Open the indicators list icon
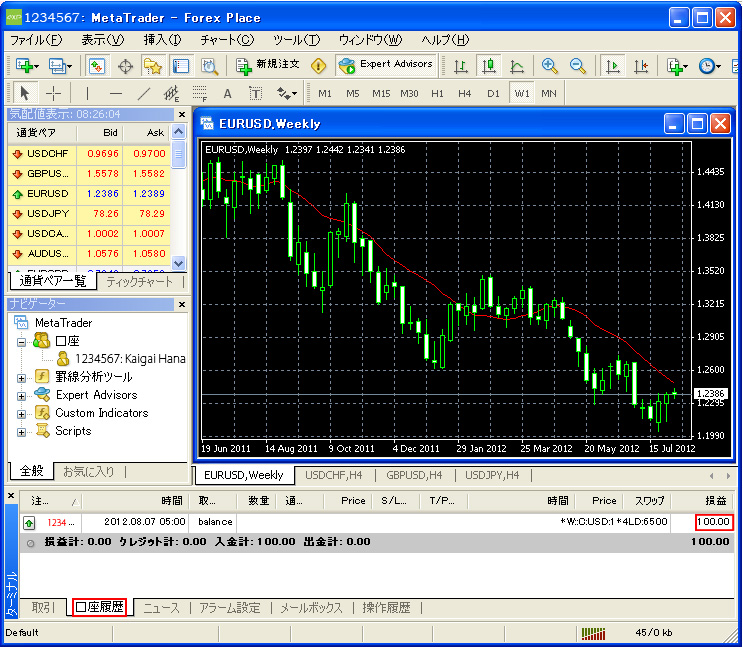The image size is (743, 647). tap(675, 66)
